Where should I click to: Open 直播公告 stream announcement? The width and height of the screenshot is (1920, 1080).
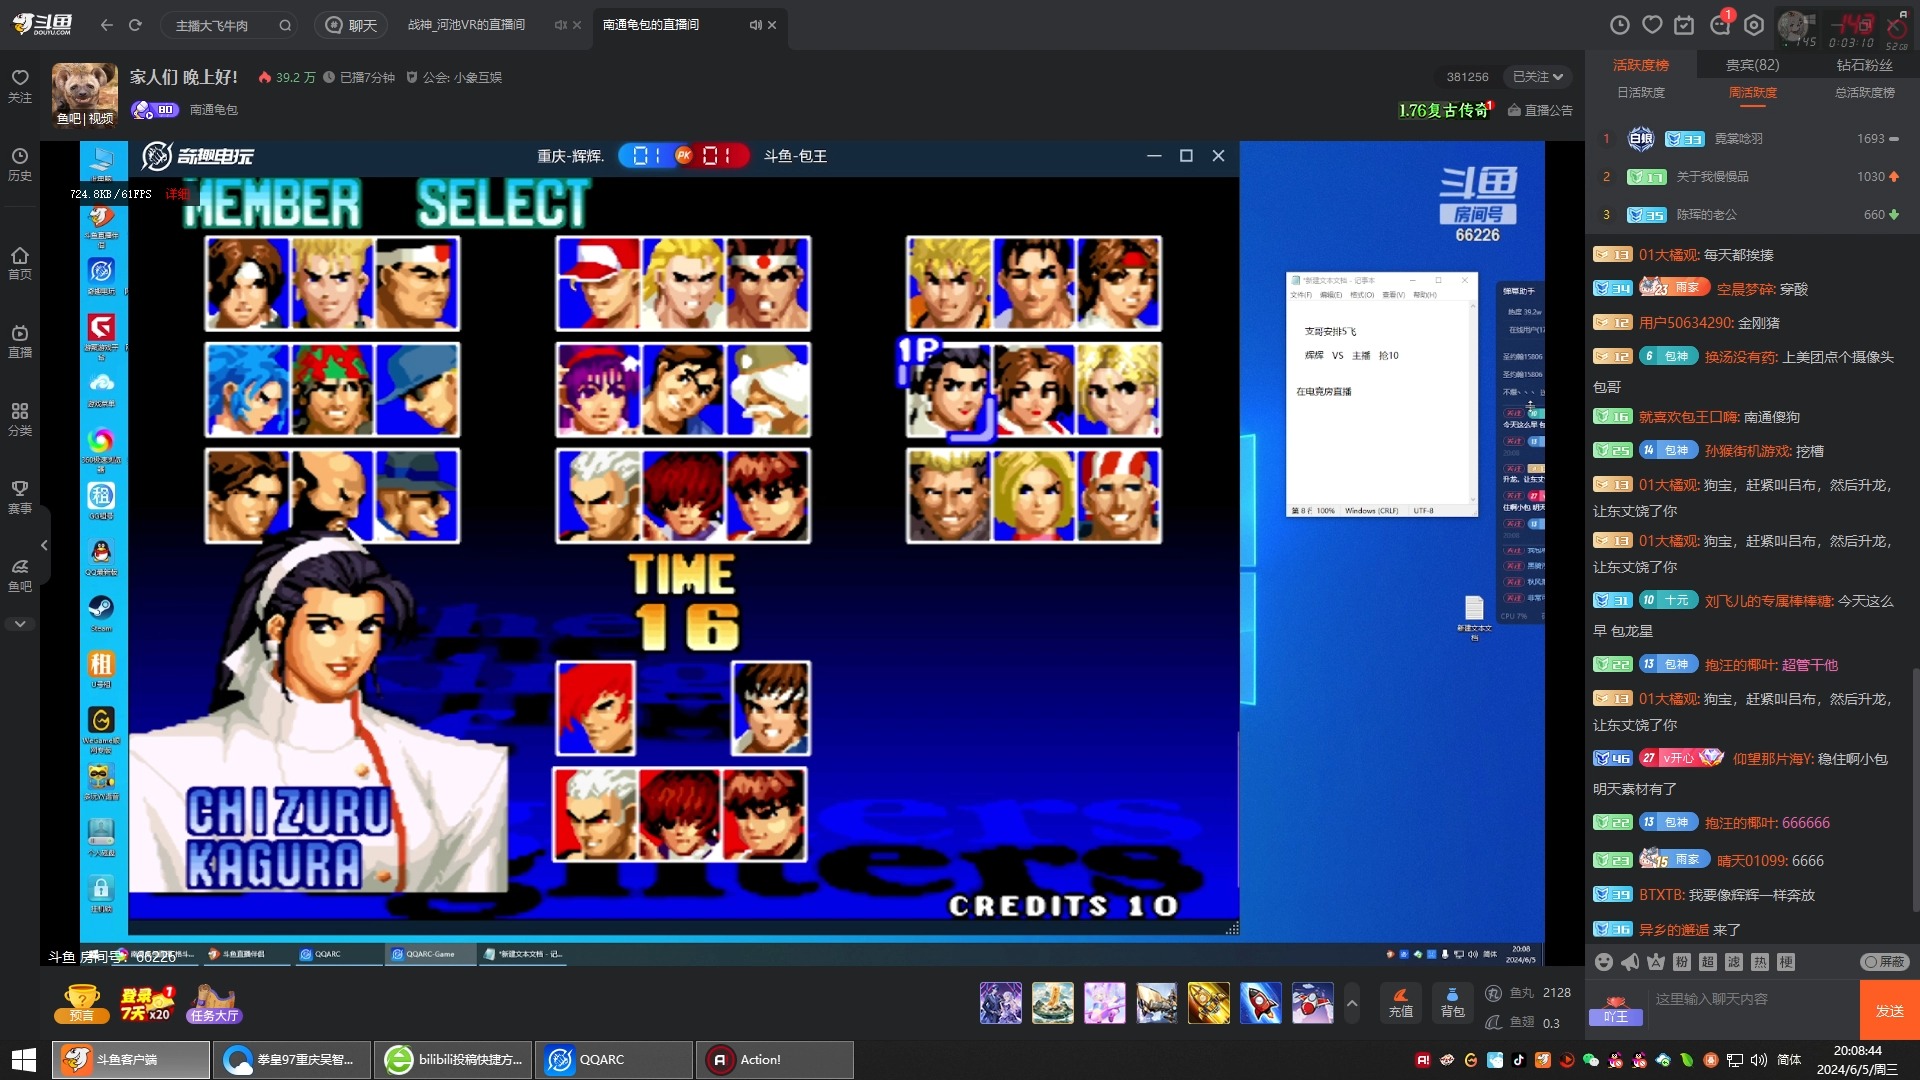pos(1540,110)
